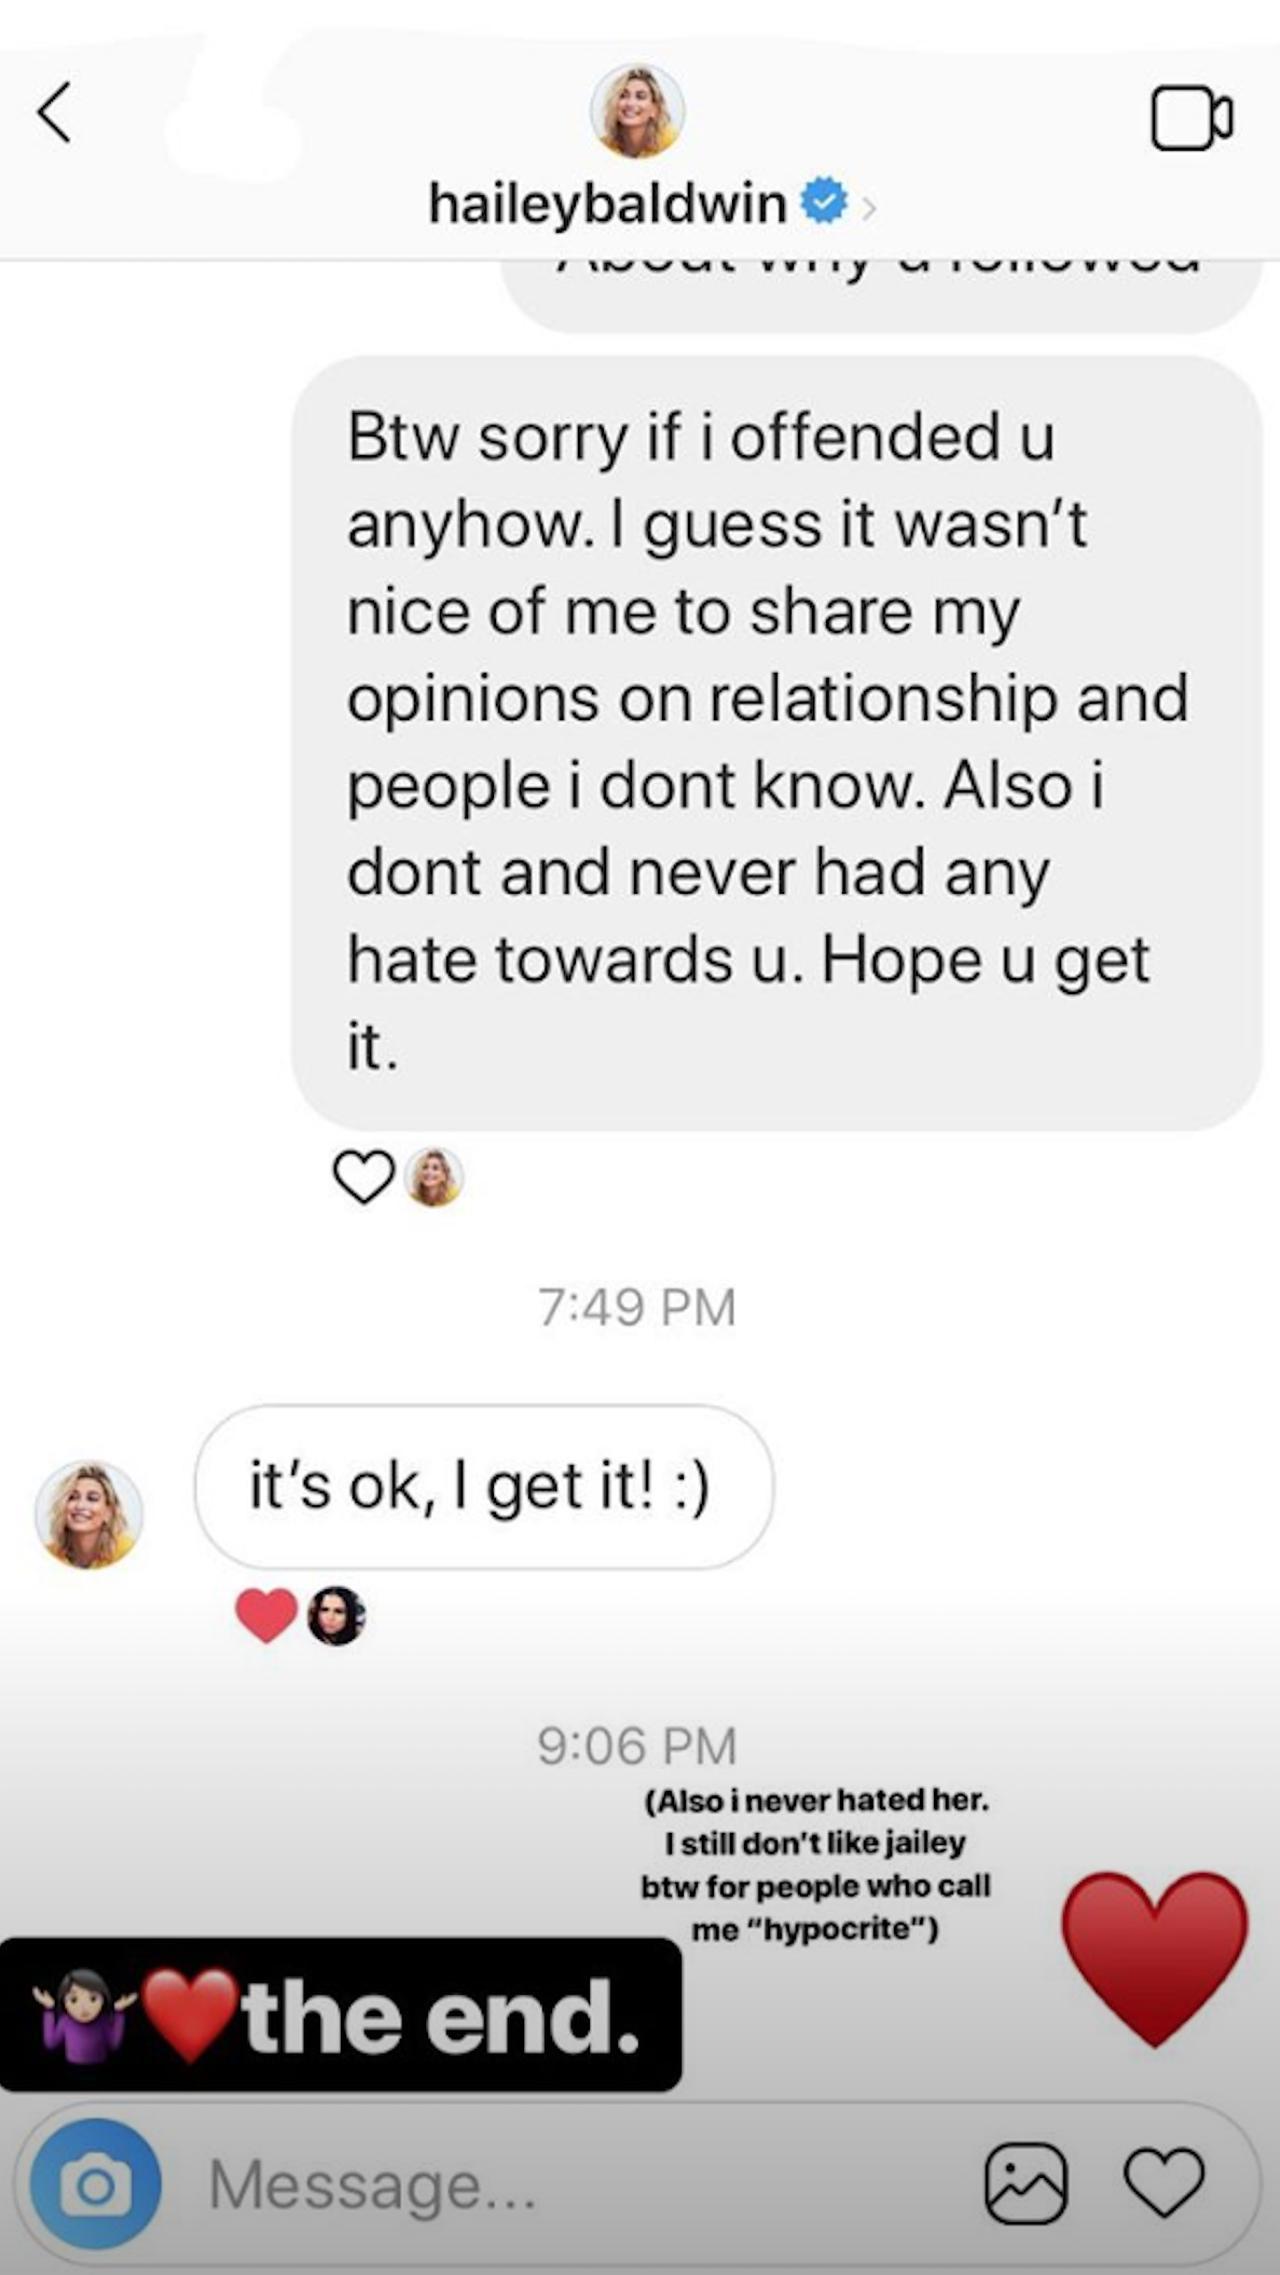Viewport: 1280px width, 2275px height.
Task: Tap the small avatar next to outline heart
Action: 434,1177
